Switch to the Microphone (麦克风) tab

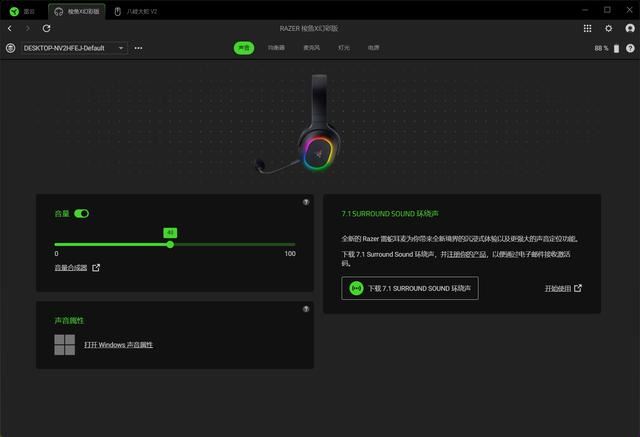(x=311, y=48)
